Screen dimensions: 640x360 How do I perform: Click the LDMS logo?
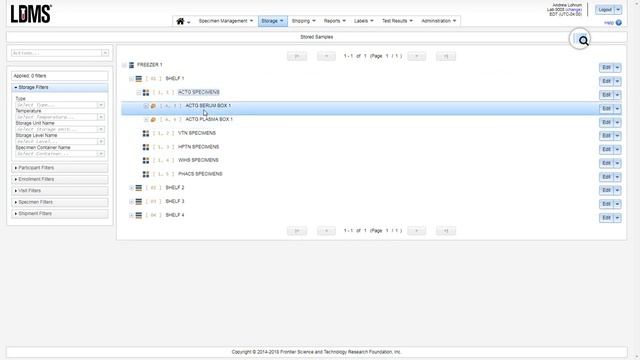tap(31, 14)
